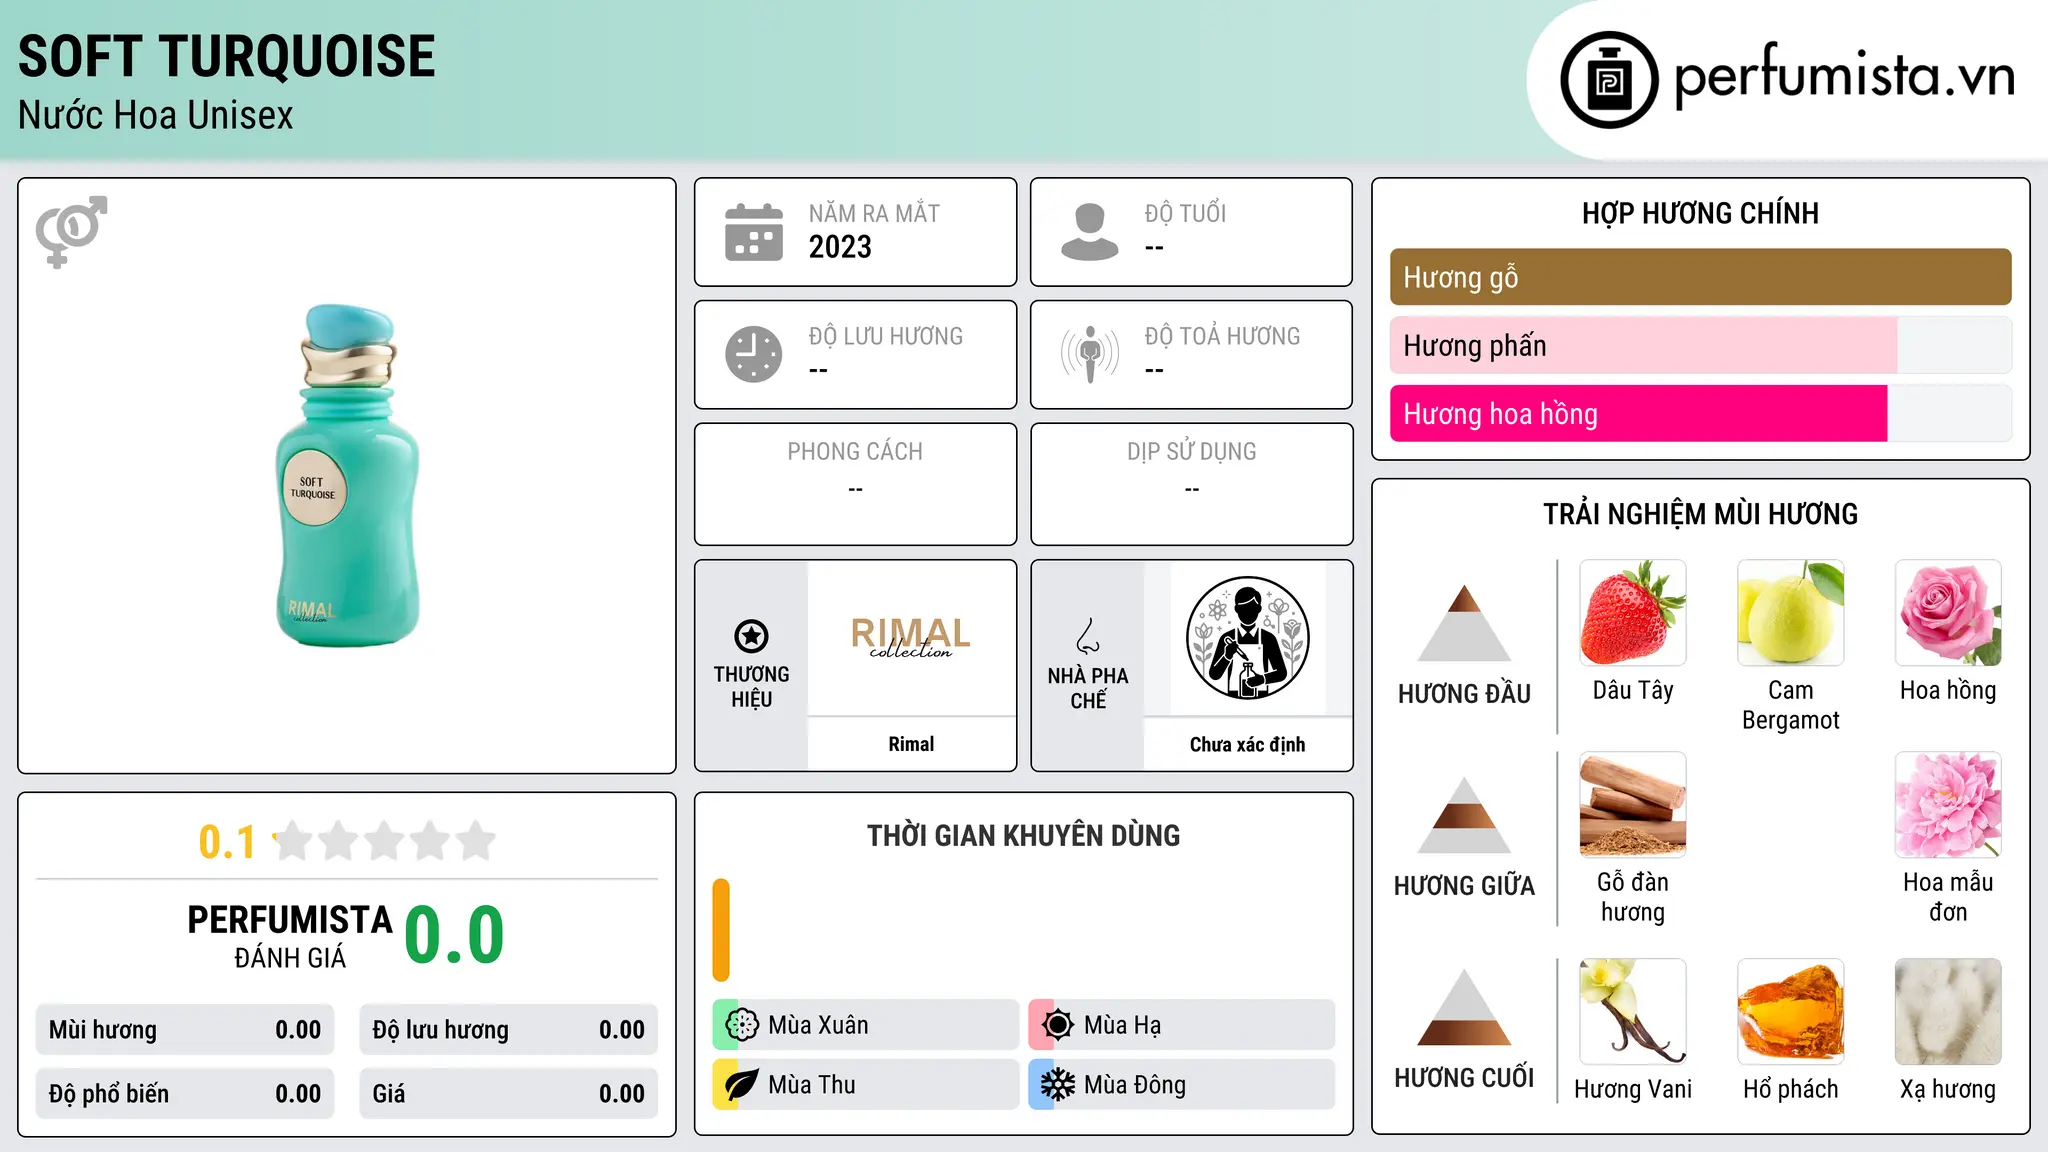Click the Hương Cuối pyramid icon

pos(1464,1007)
